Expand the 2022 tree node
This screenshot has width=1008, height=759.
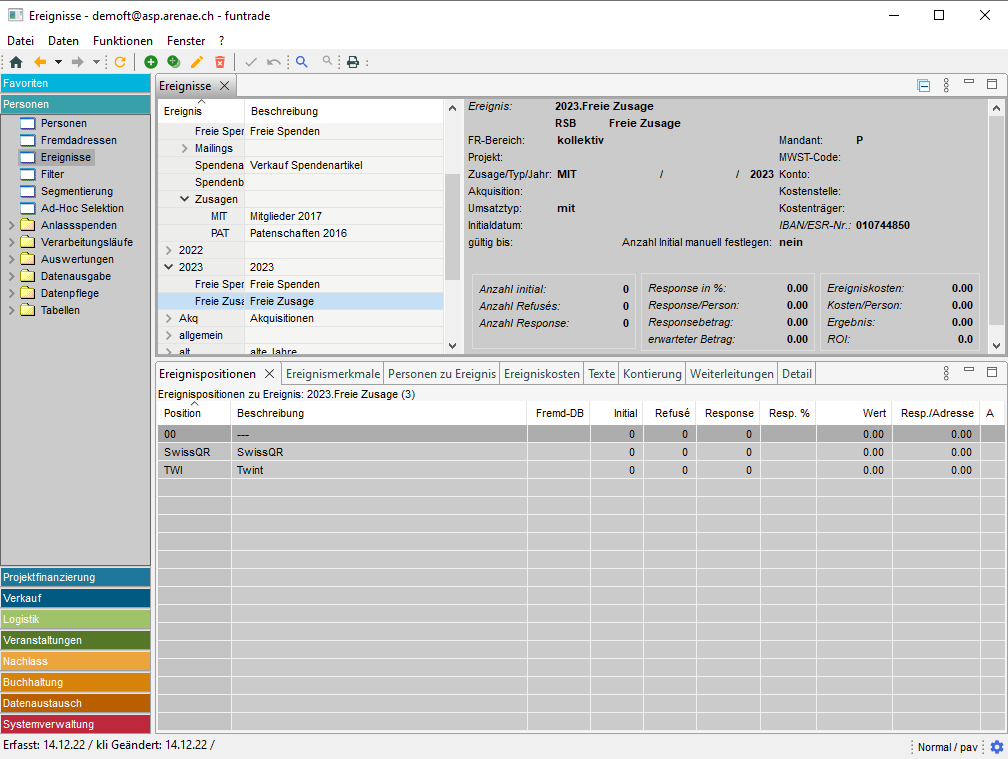[x=169, y=250]
